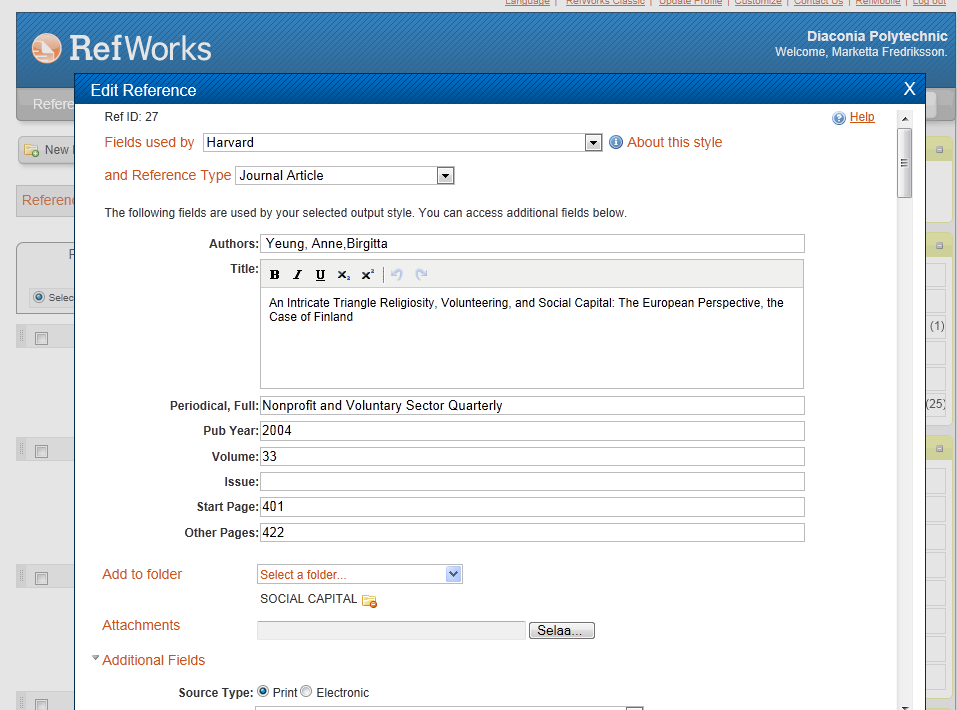957x710 pixels.
Task: Underline the selected title text
Action: 320,275
